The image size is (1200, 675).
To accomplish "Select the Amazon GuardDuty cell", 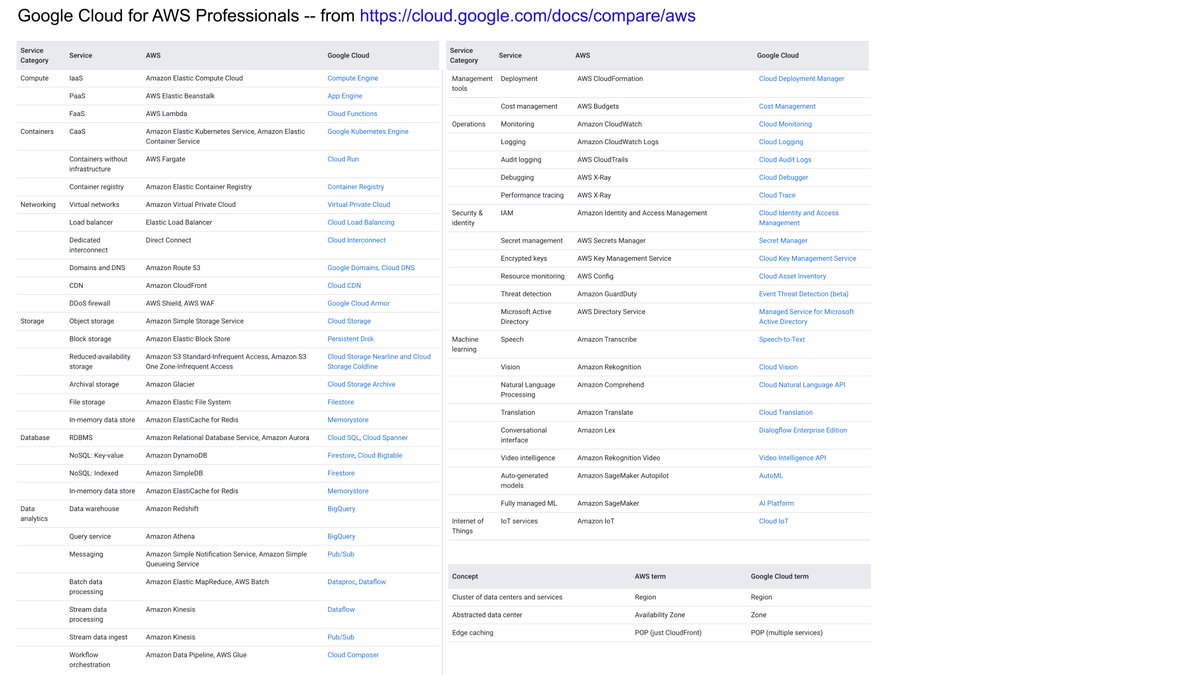I will [x=607, y=295].
